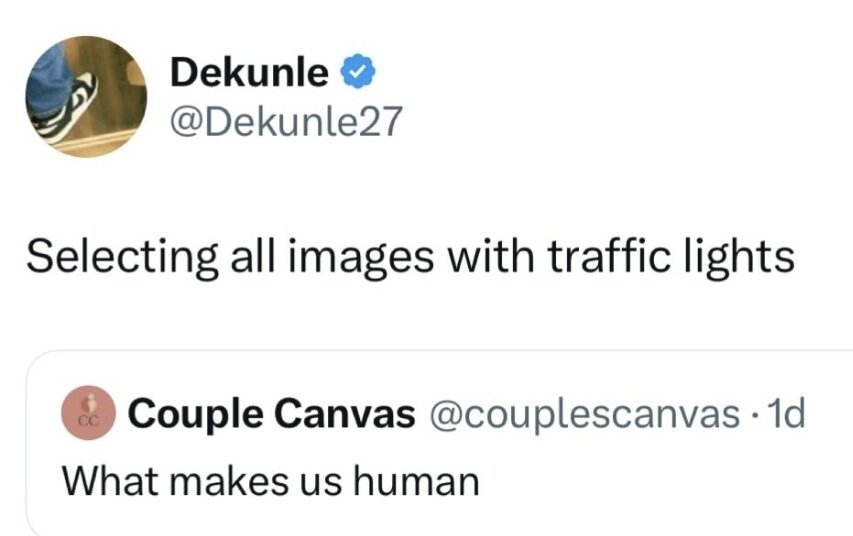Open the quoted "What makes us human" text
The height and width of the screenshot is (536, 853).
click(271, 481)
